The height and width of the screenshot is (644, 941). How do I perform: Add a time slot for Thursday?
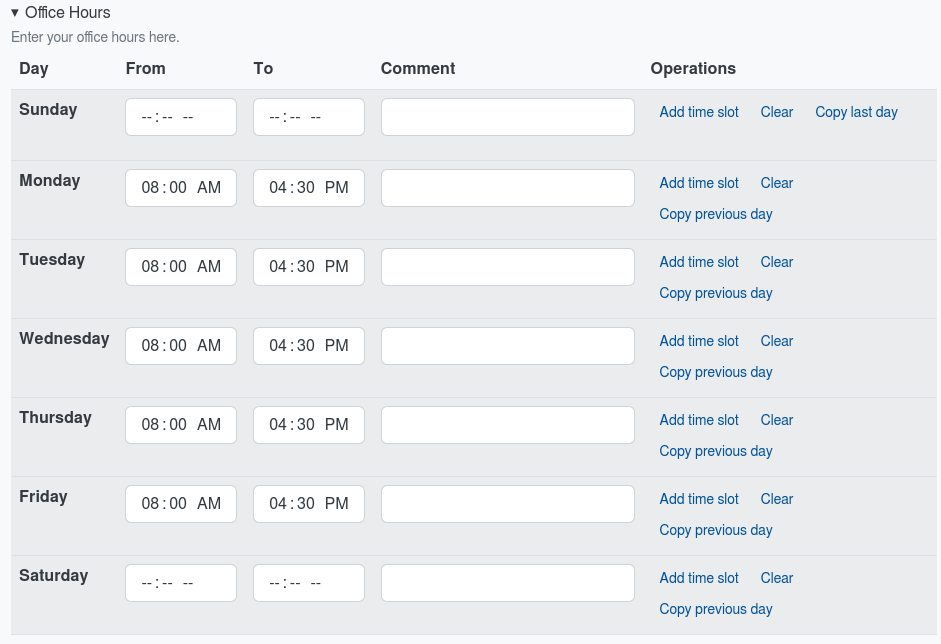pyautogui.click(x=698, y=419)
